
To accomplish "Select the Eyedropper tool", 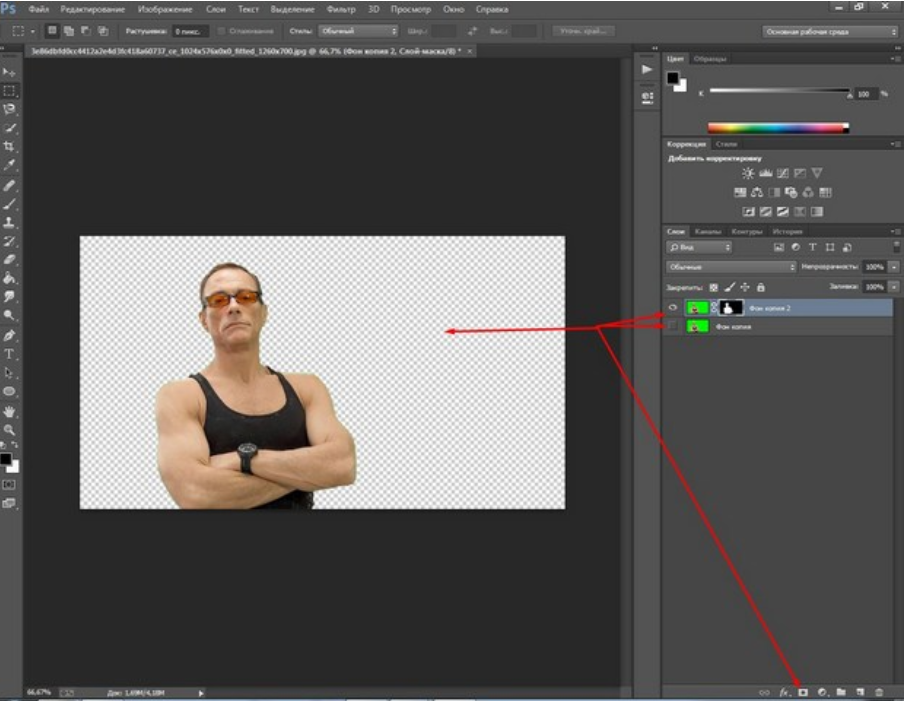I will pos(9,164).
